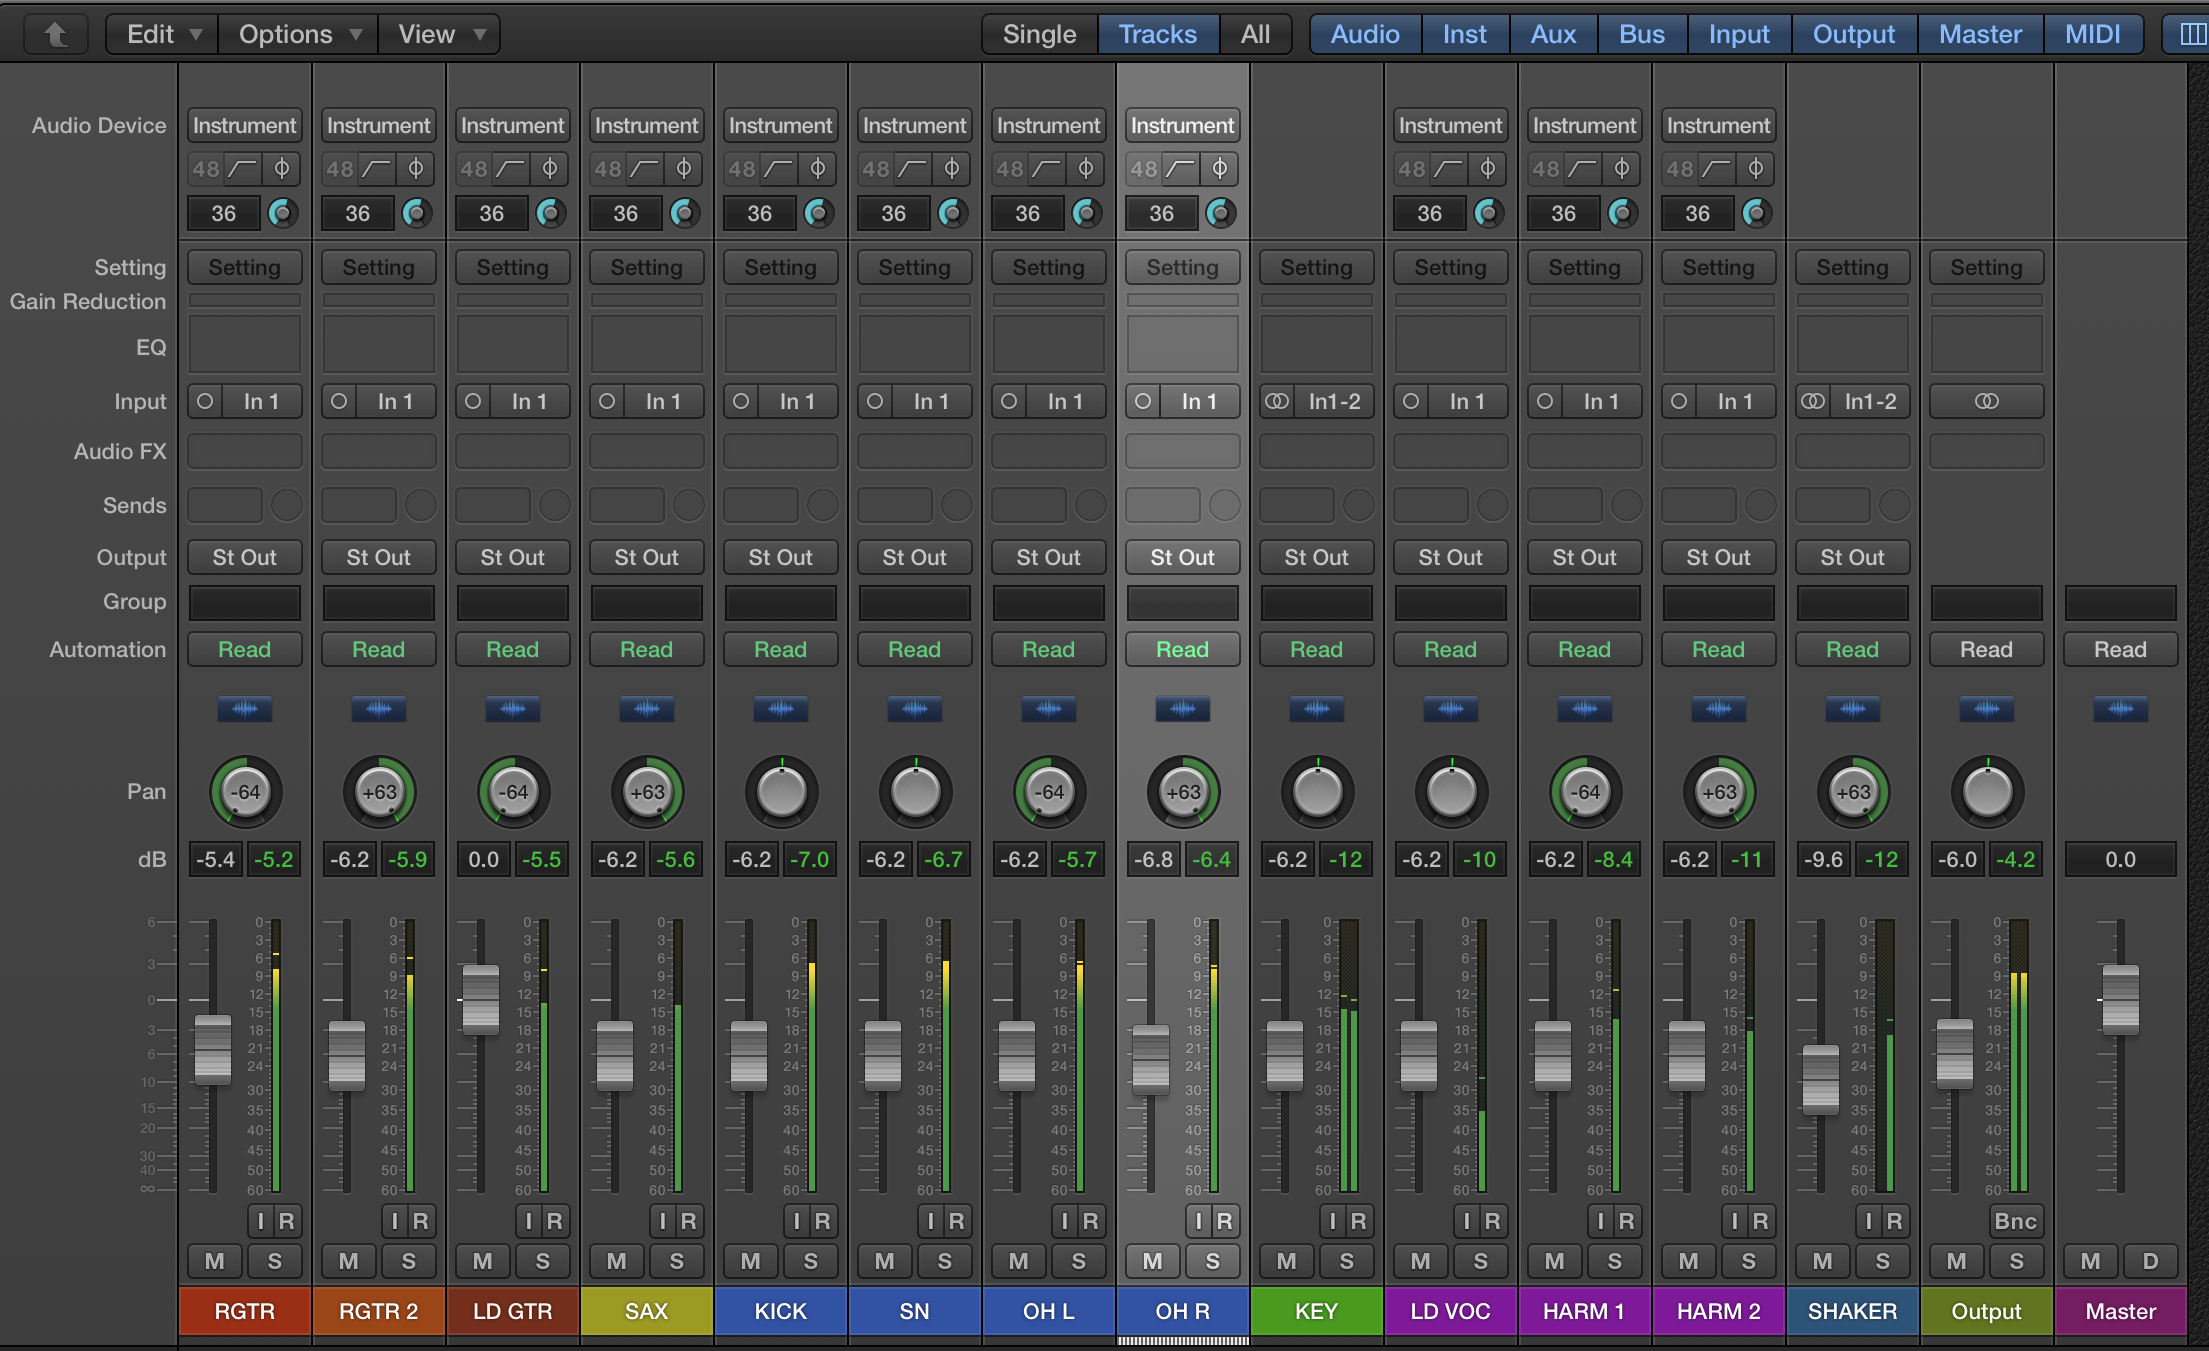Image resolution: width=2209 pixels, height=1351 pixels.
Task: Click waveform track icon on SAX channel
Action: pyautogui.click(x=646, y=709)
